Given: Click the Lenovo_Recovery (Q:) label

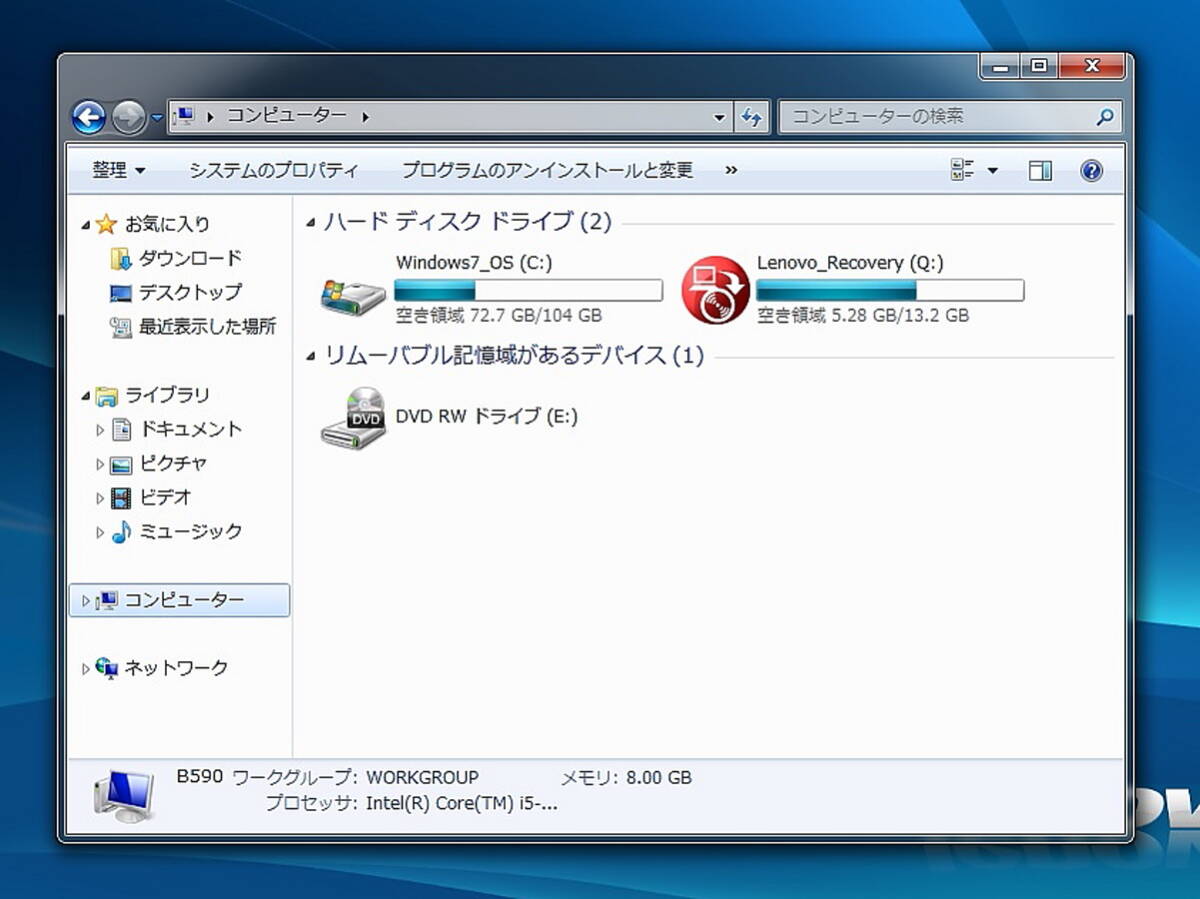Looking at the screenshot, I should coord(850,263).
